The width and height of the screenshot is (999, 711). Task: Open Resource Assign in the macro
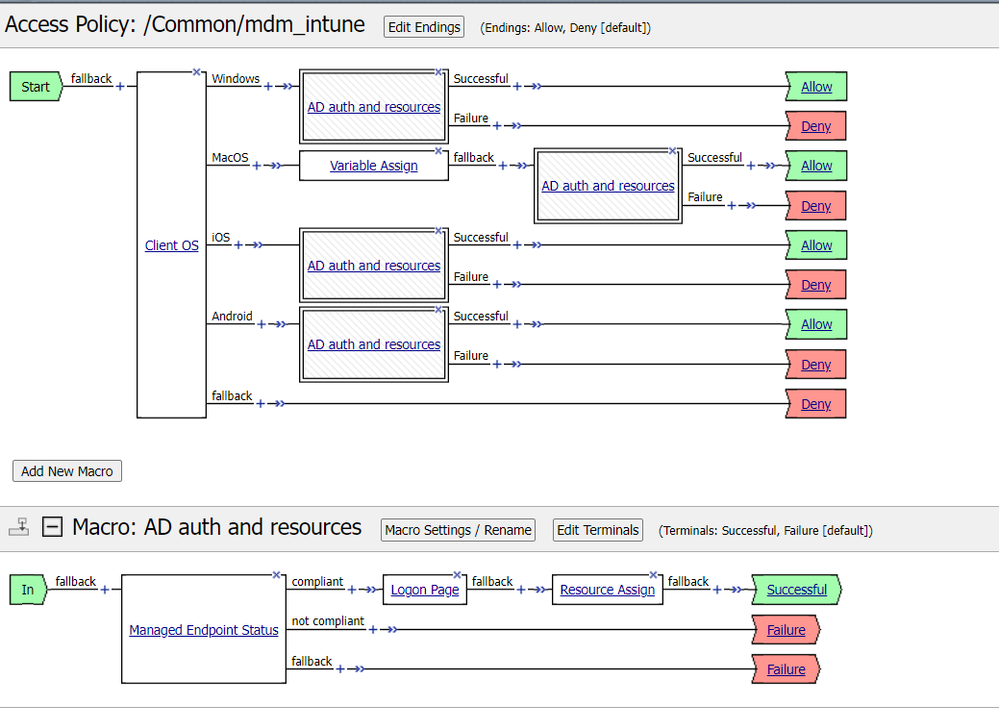607,590
